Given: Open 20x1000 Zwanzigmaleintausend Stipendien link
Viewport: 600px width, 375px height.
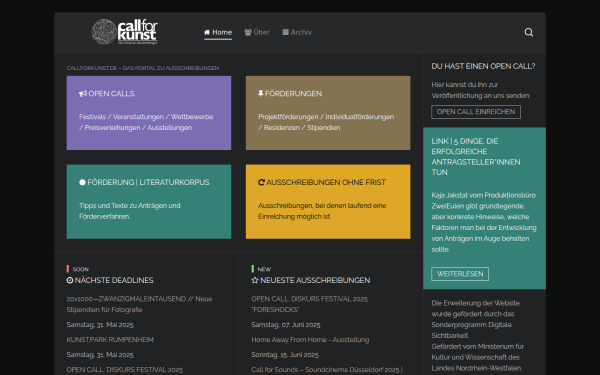Looking at the screenshot, I should 139,304.
